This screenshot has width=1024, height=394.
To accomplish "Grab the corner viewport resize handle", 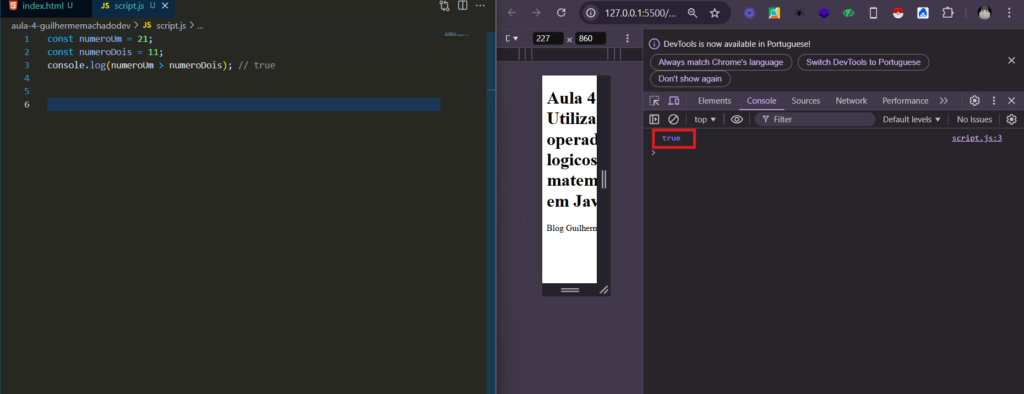I will point(603,289).
